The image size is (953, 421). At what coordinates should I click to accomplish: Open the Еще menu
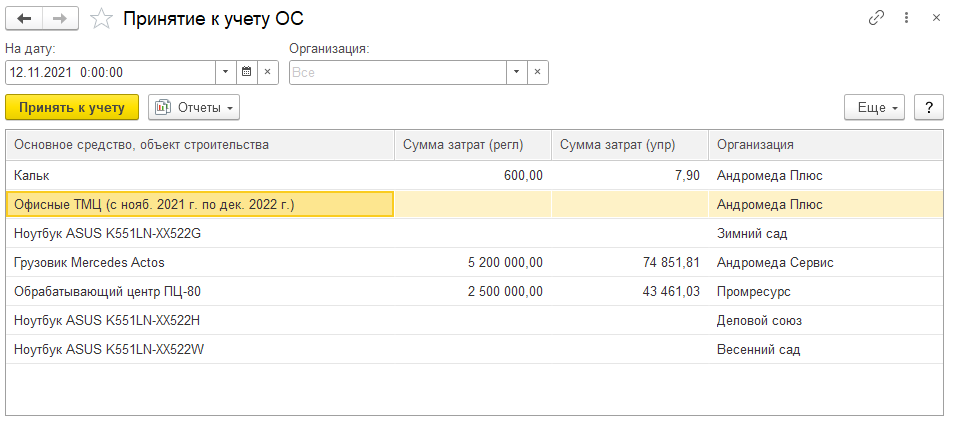(x=875, y=107)
